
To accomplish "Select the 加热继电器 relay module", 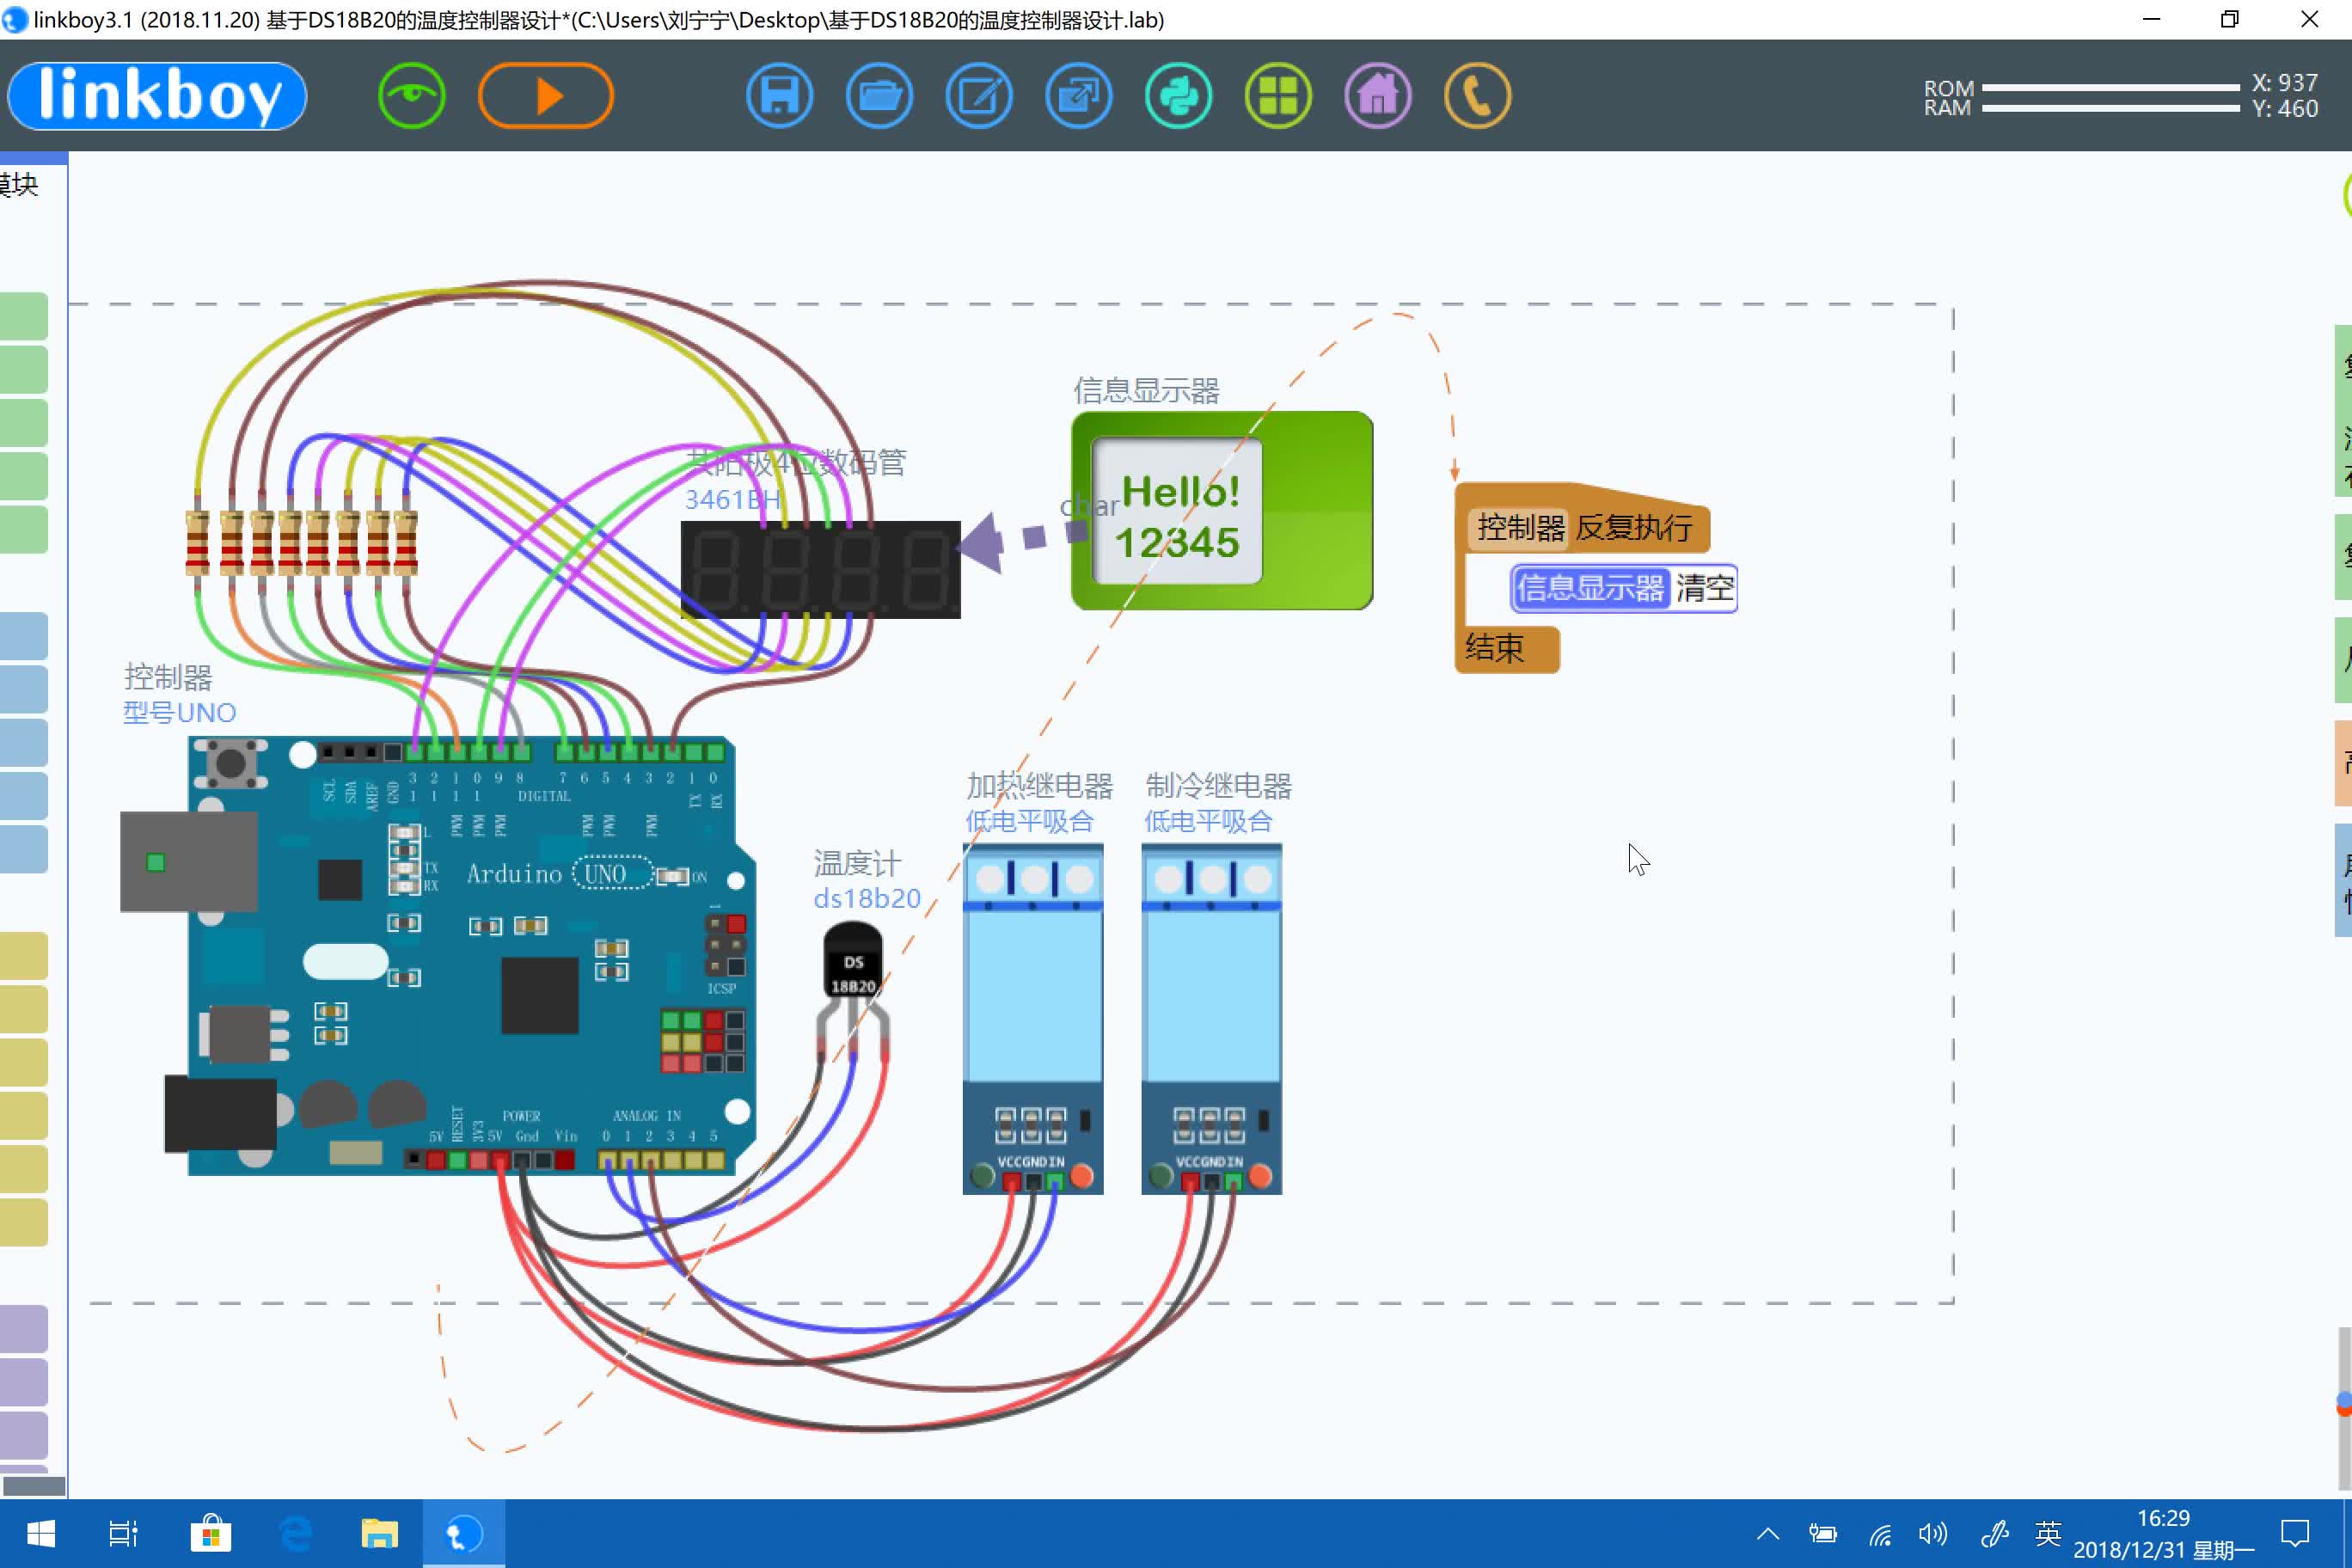I will point(1033,1018).
